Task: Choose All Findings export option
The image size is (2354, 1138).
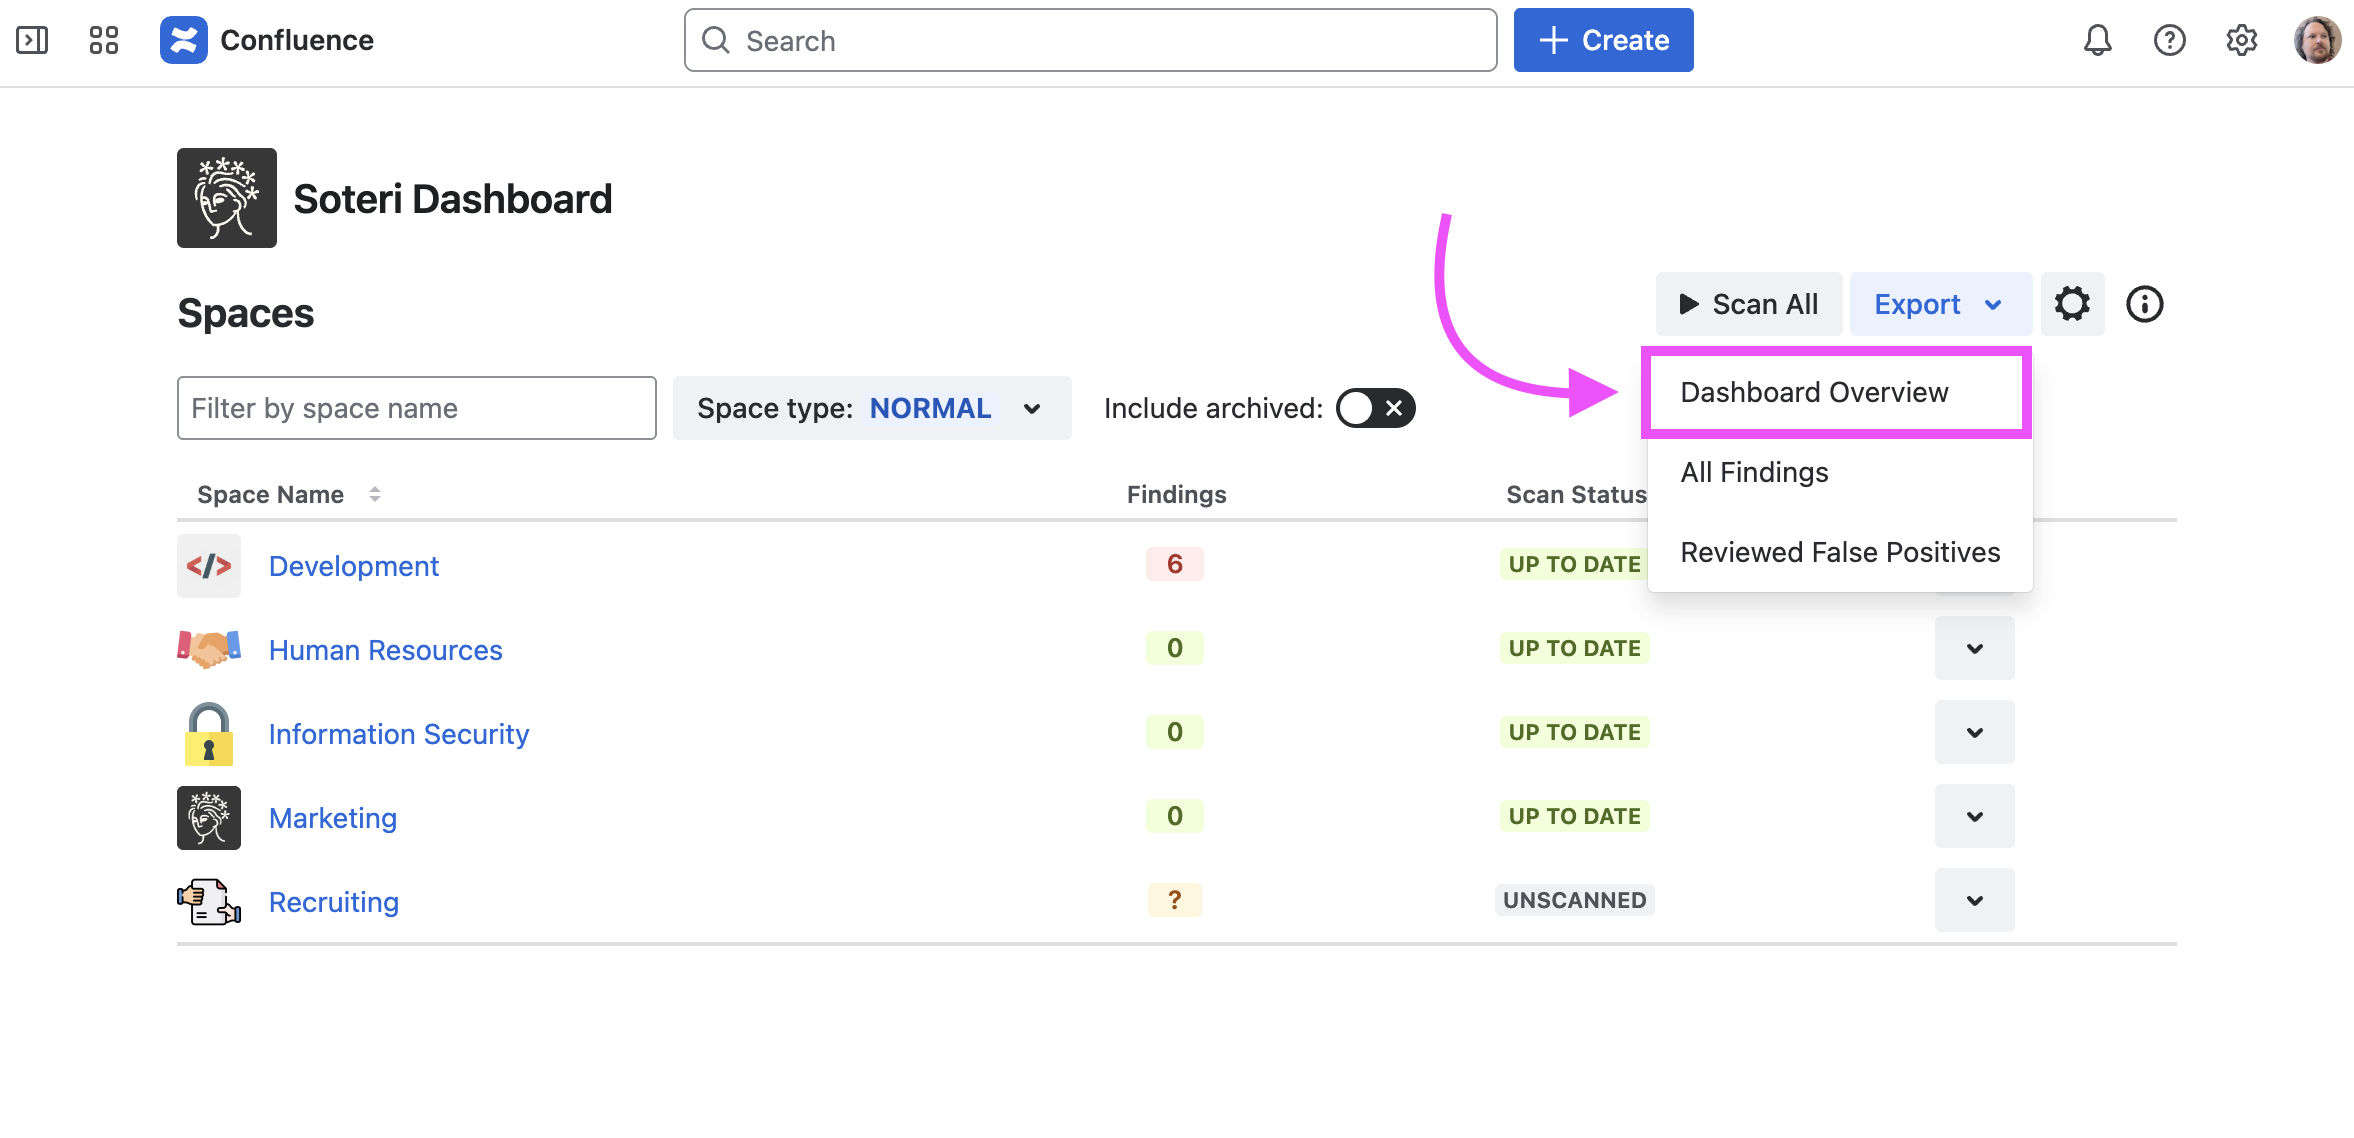Action: pyautogui.click(x=1754, y=472)
